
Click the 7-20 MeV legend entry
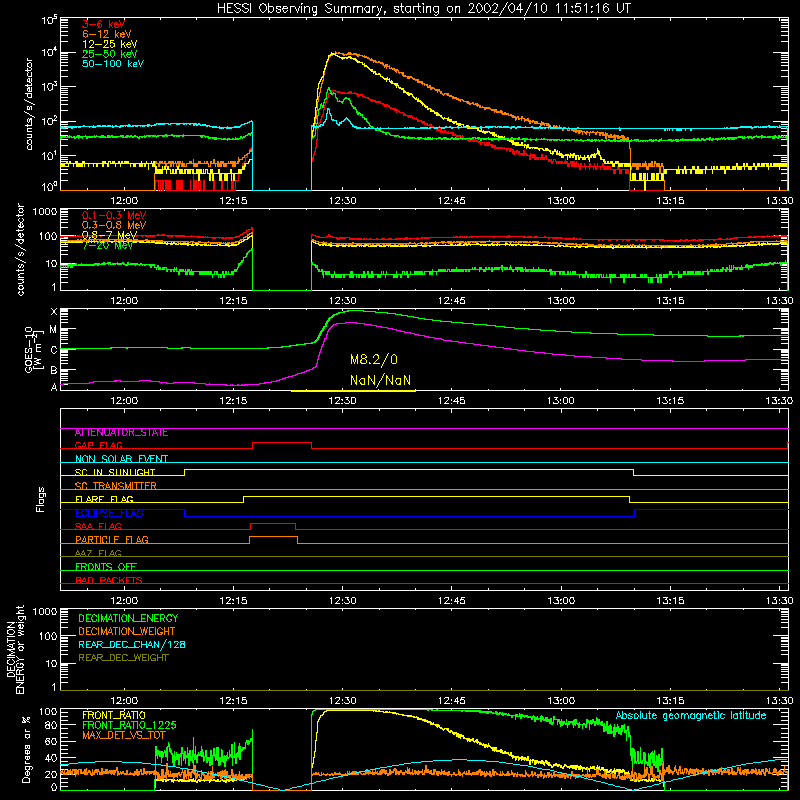tap(107, 245)
